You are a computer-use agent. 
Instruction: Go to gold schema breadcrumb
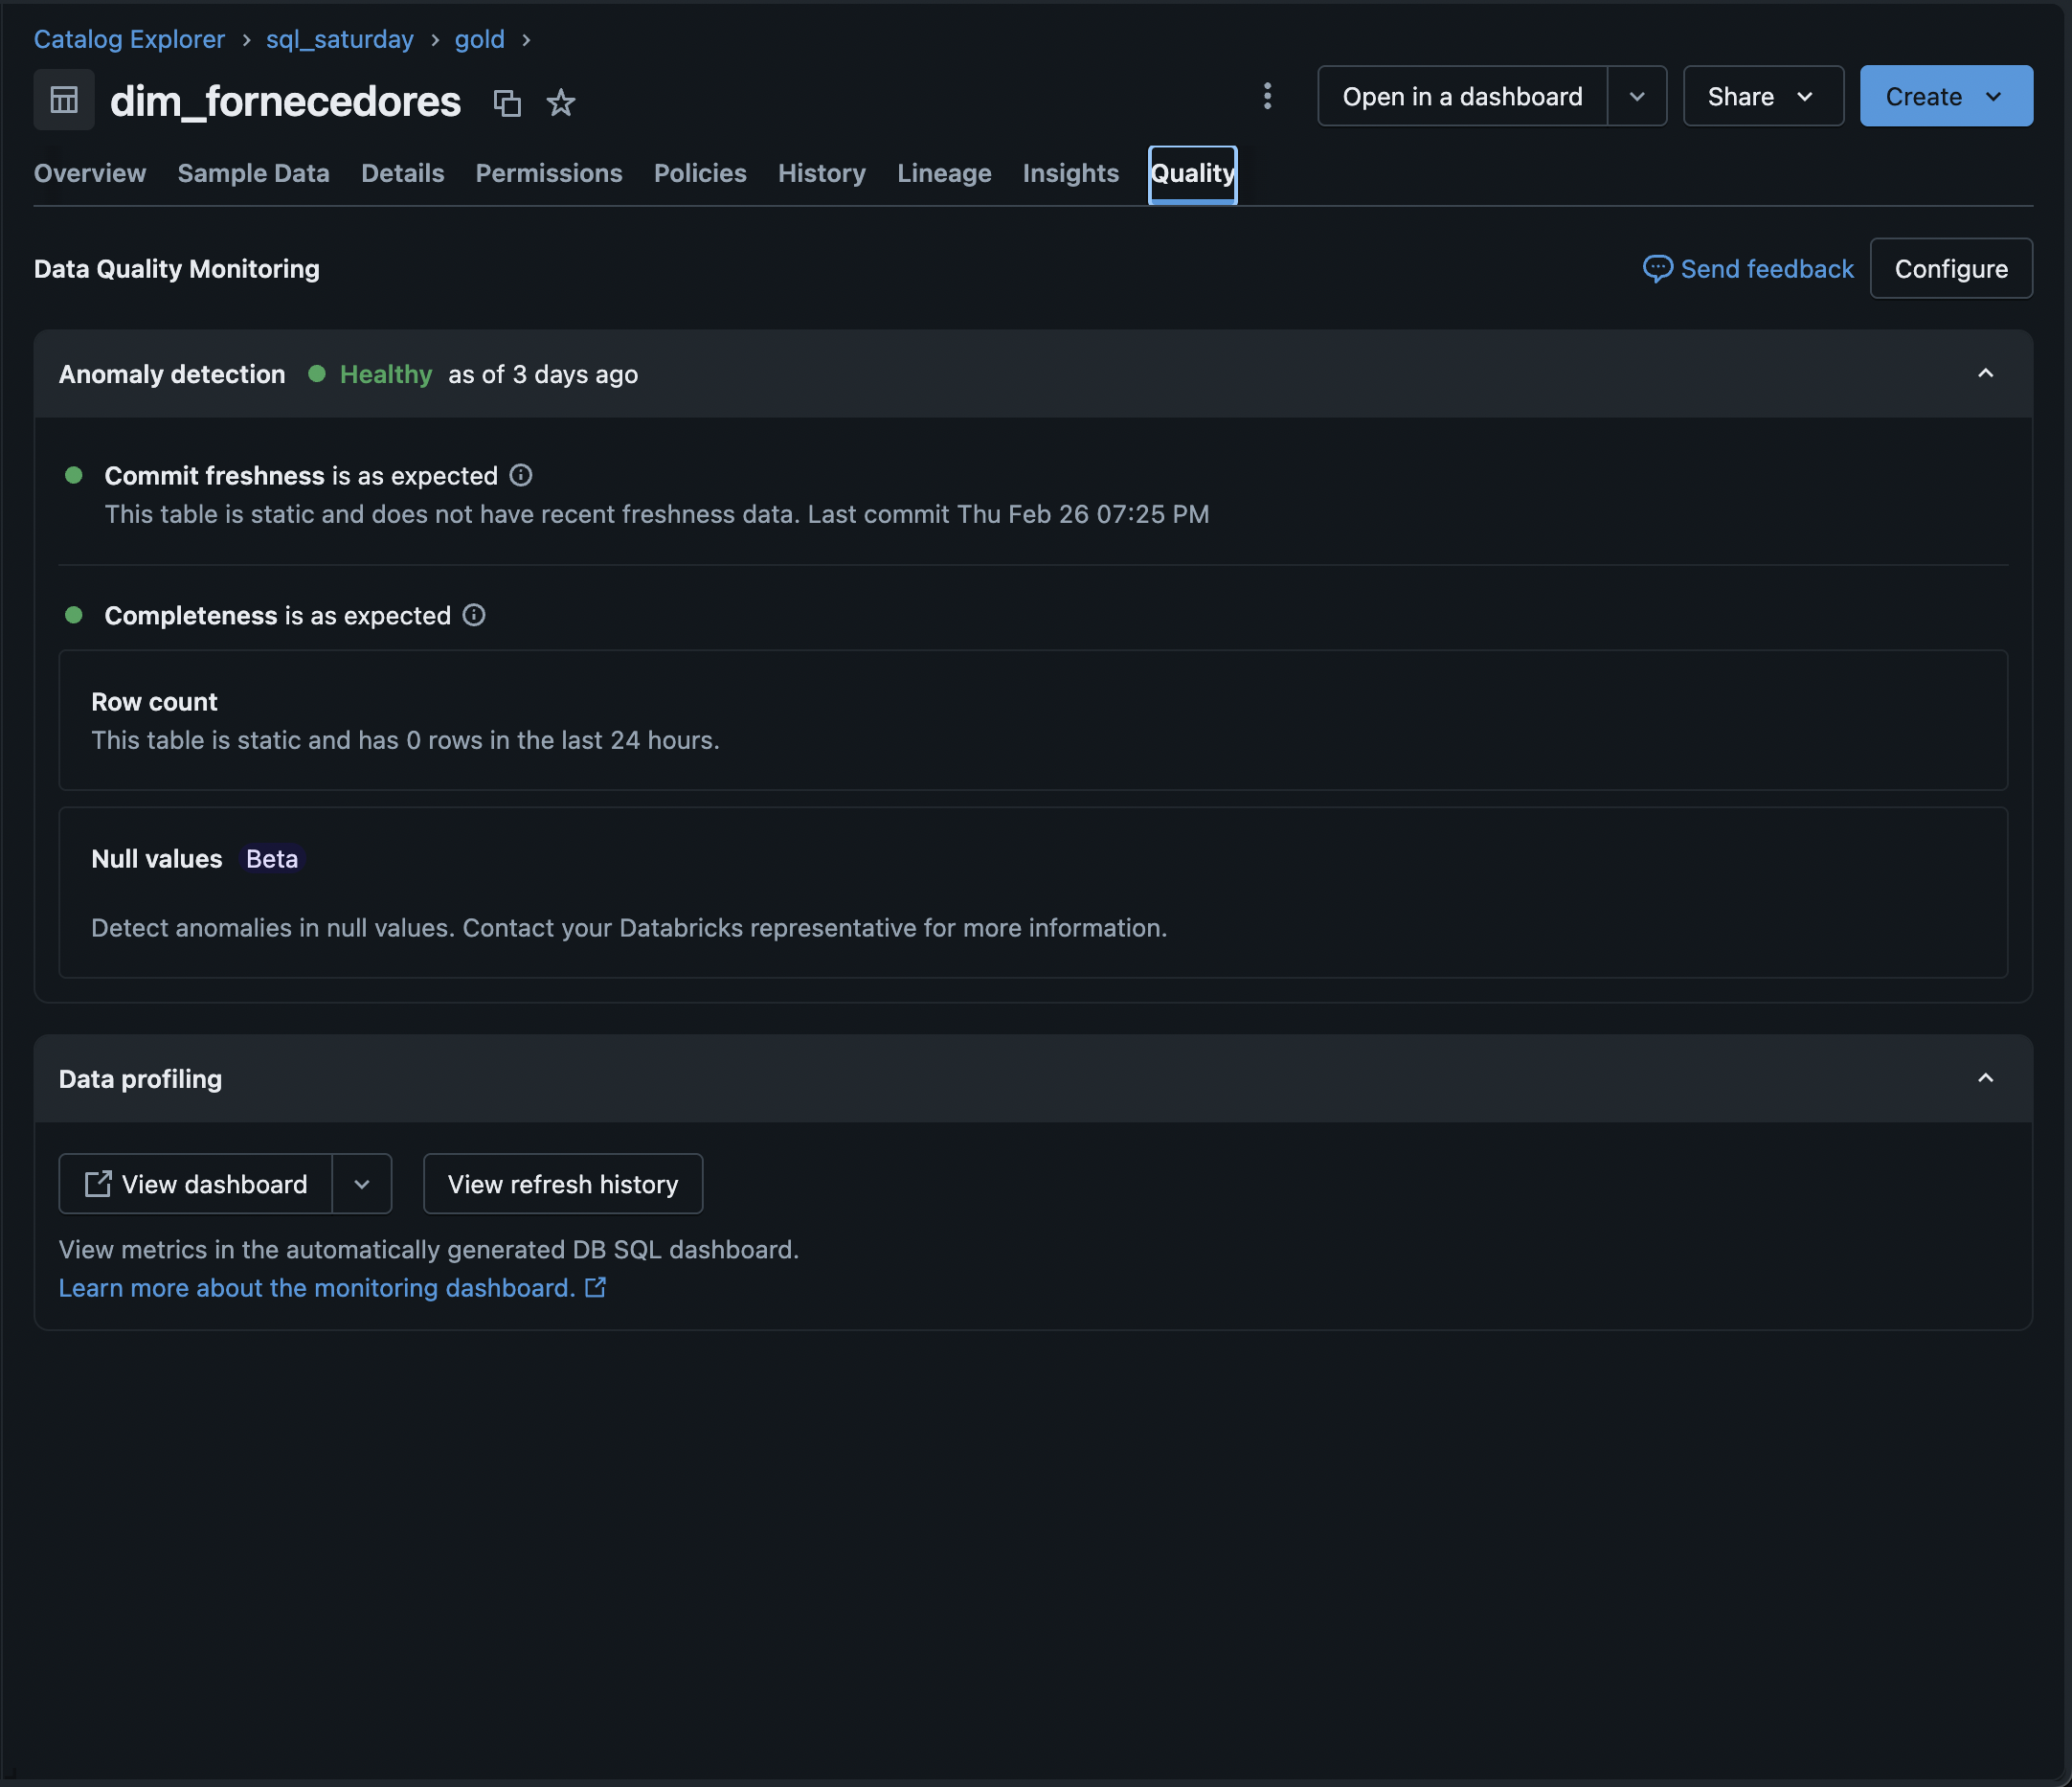coord(480,39)
